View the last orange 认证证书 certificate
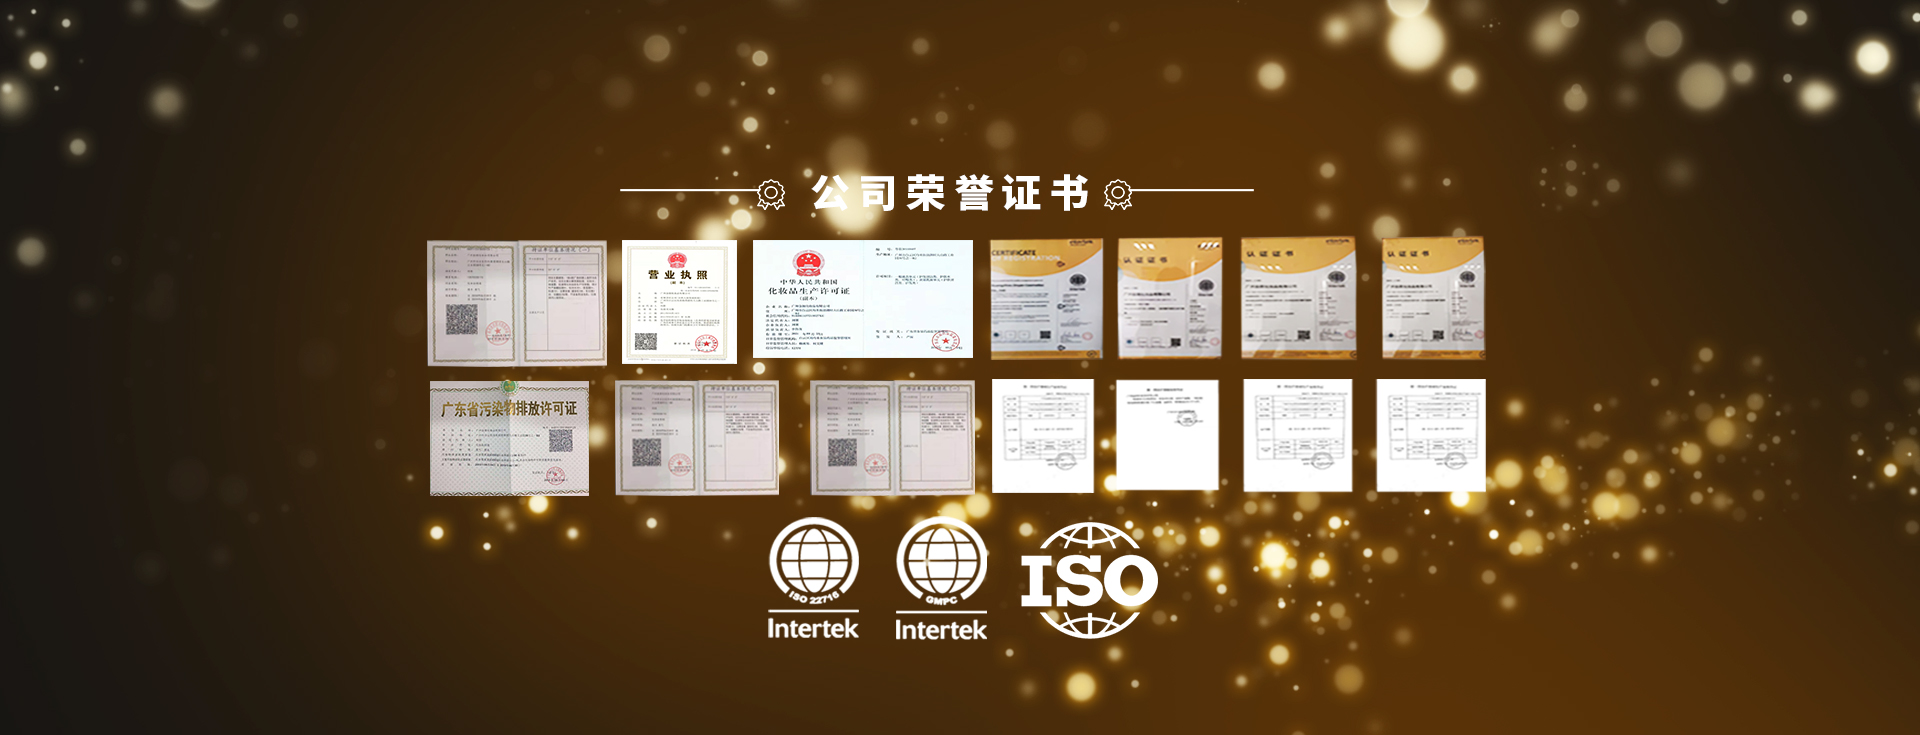The width and height of the screenshot is (1920, 735). tap(1433, 298)
